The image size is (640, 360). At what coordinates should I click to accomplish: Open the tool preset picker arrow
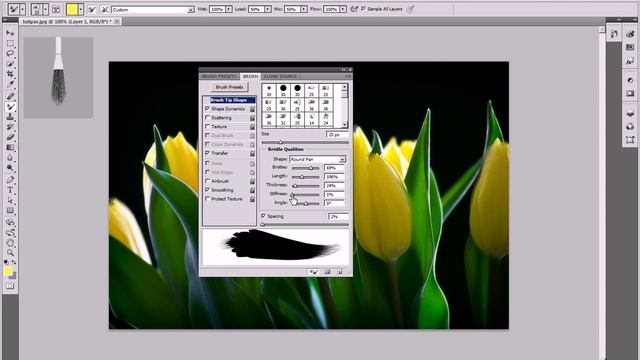pos(22,9)
